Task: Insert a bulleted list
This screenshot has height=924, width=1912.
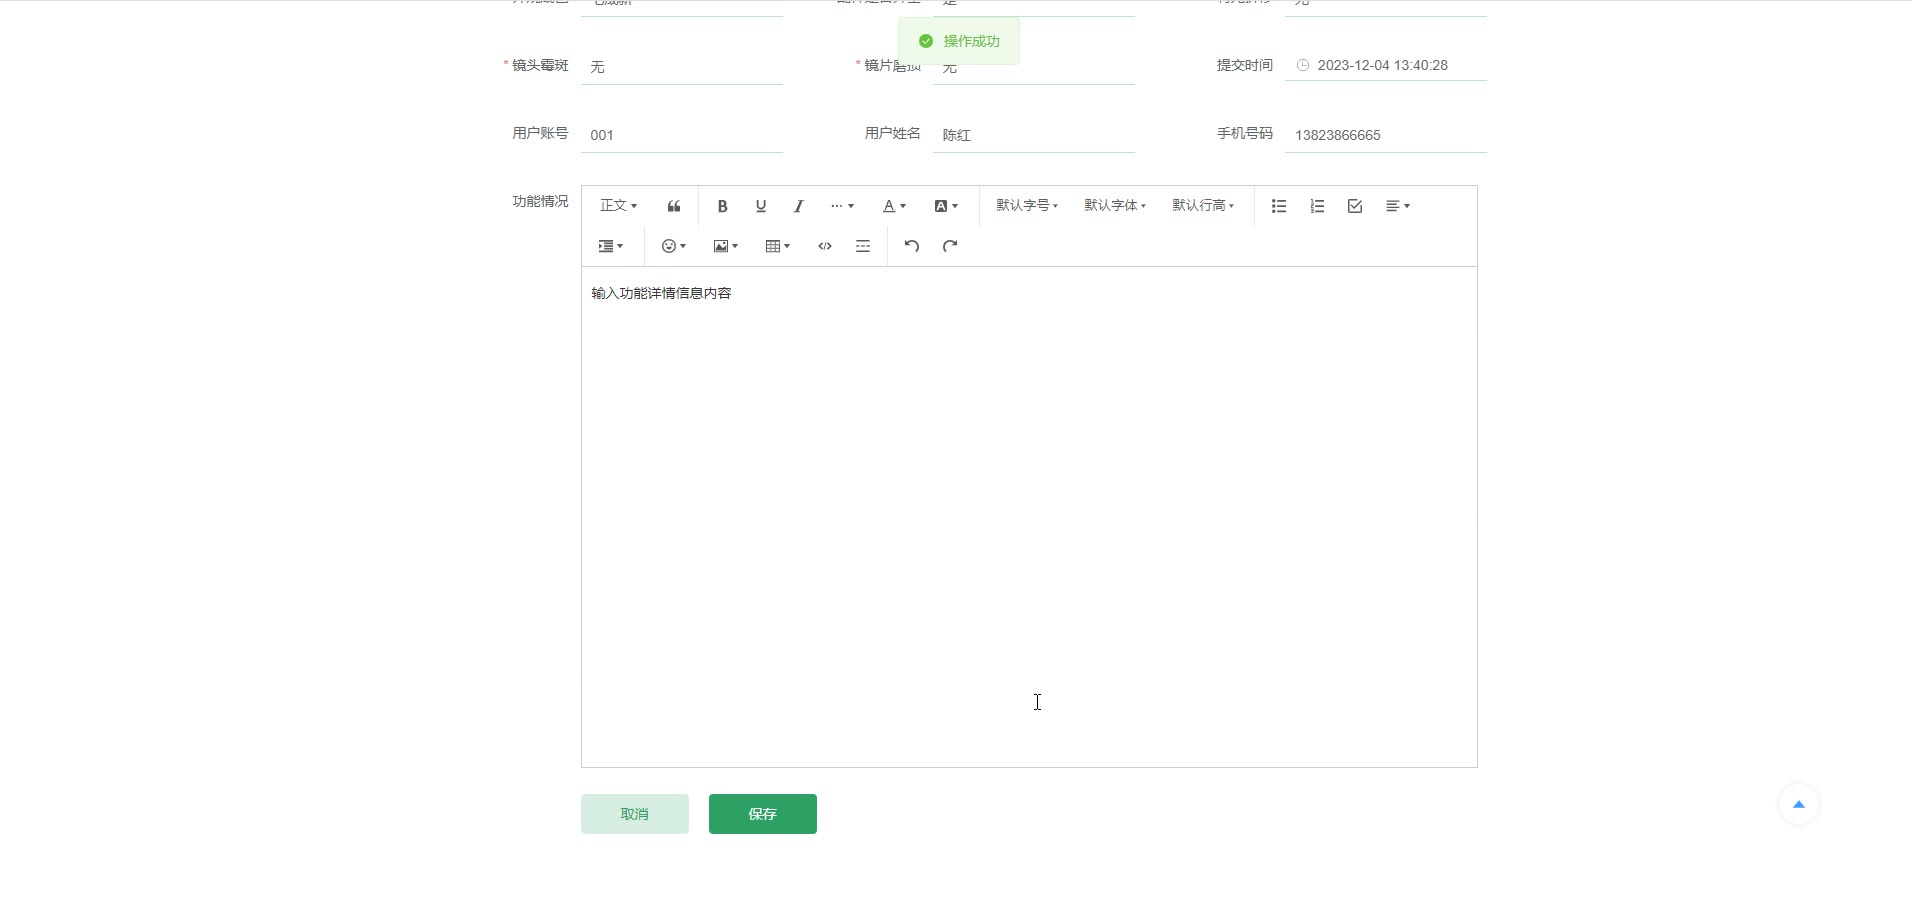Action: (x=1279, y=206)
